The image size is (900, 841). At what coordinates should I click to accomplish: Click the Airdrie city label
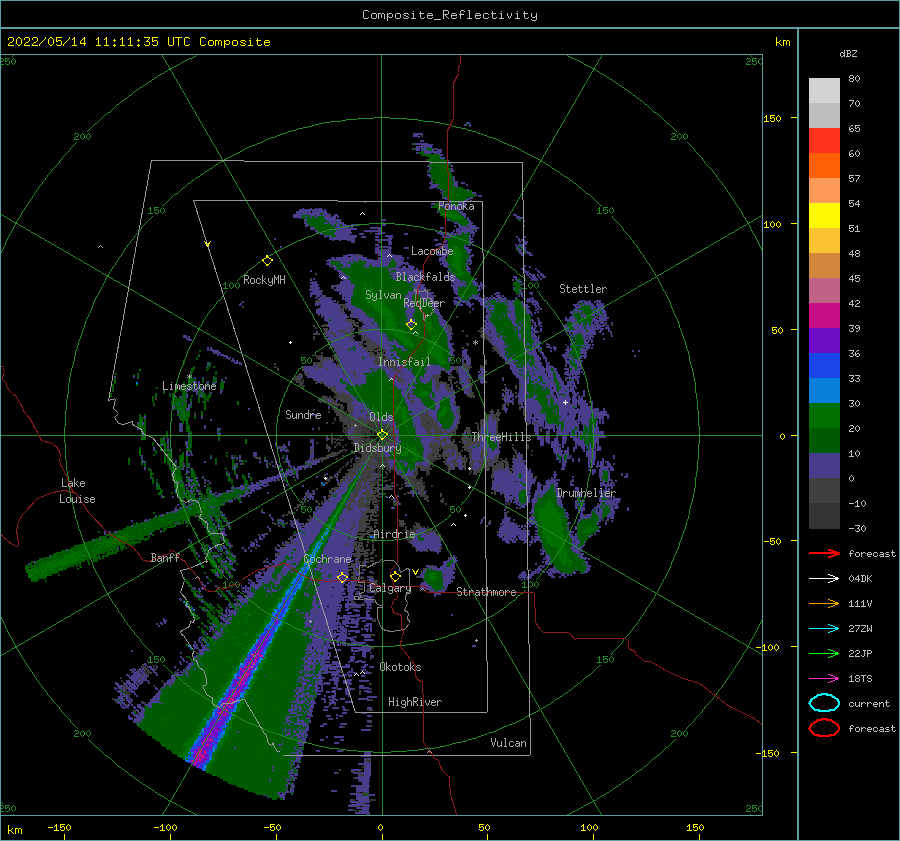coord(394,534)
